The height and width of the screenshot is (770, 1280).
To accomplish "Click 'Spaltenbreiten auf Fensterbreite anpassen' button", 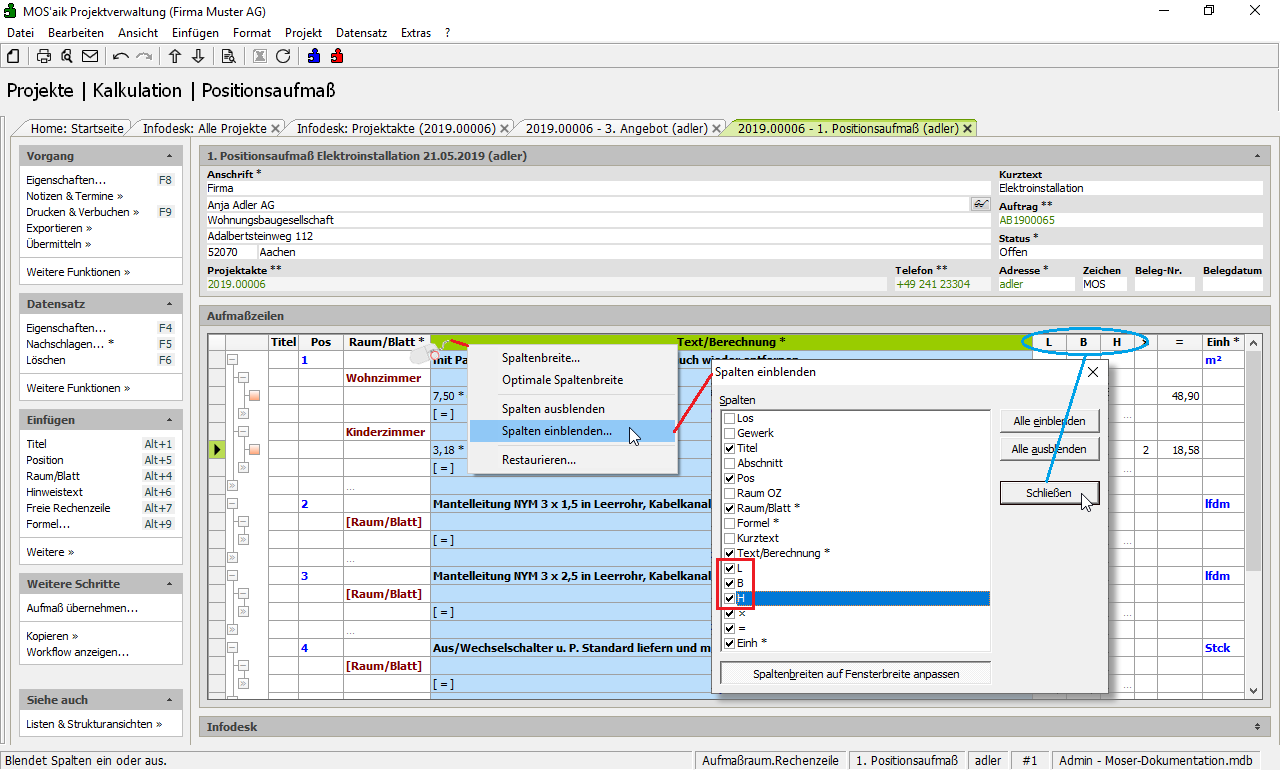I will tap(854, 674).
